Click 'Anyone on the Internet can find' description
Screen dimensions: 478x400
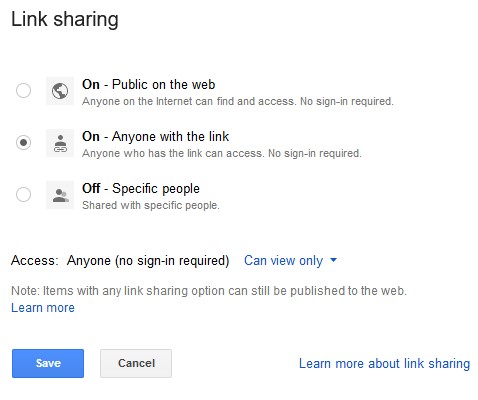click(238, 101)
